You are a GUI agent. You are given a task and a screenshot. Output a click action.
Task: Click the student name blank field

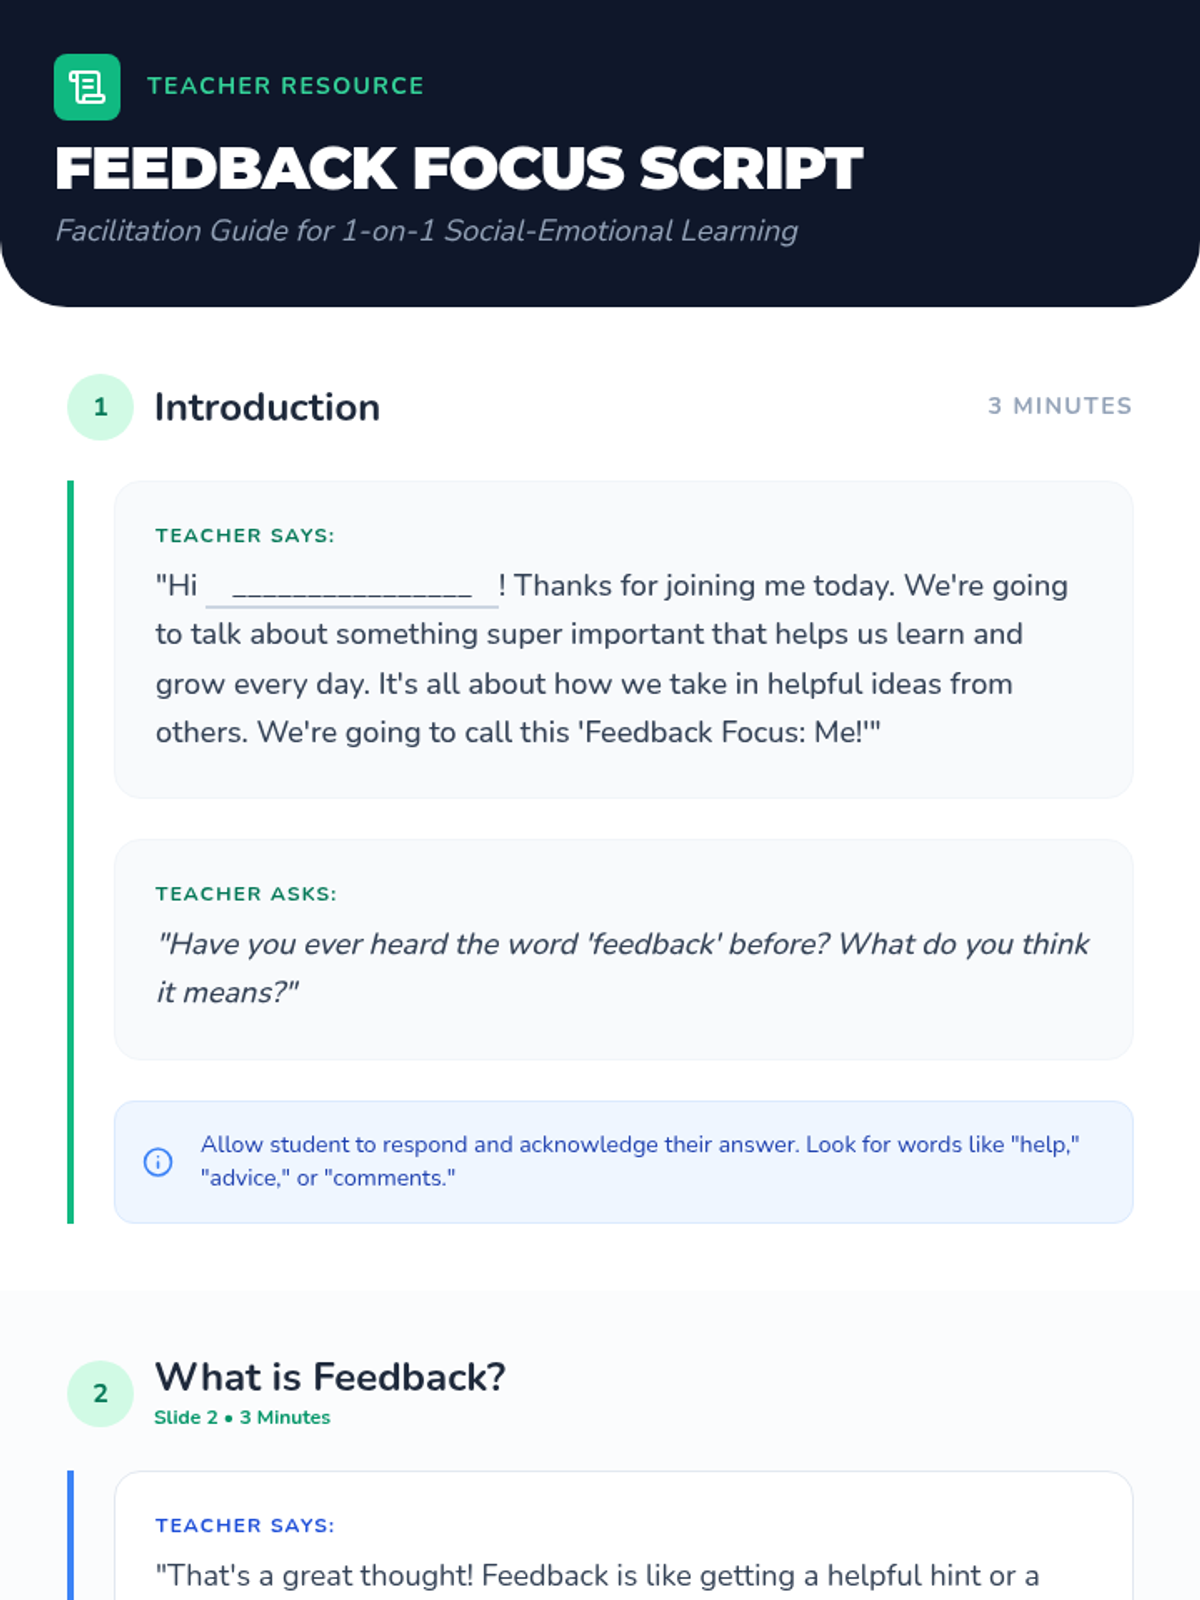(351, 587)
